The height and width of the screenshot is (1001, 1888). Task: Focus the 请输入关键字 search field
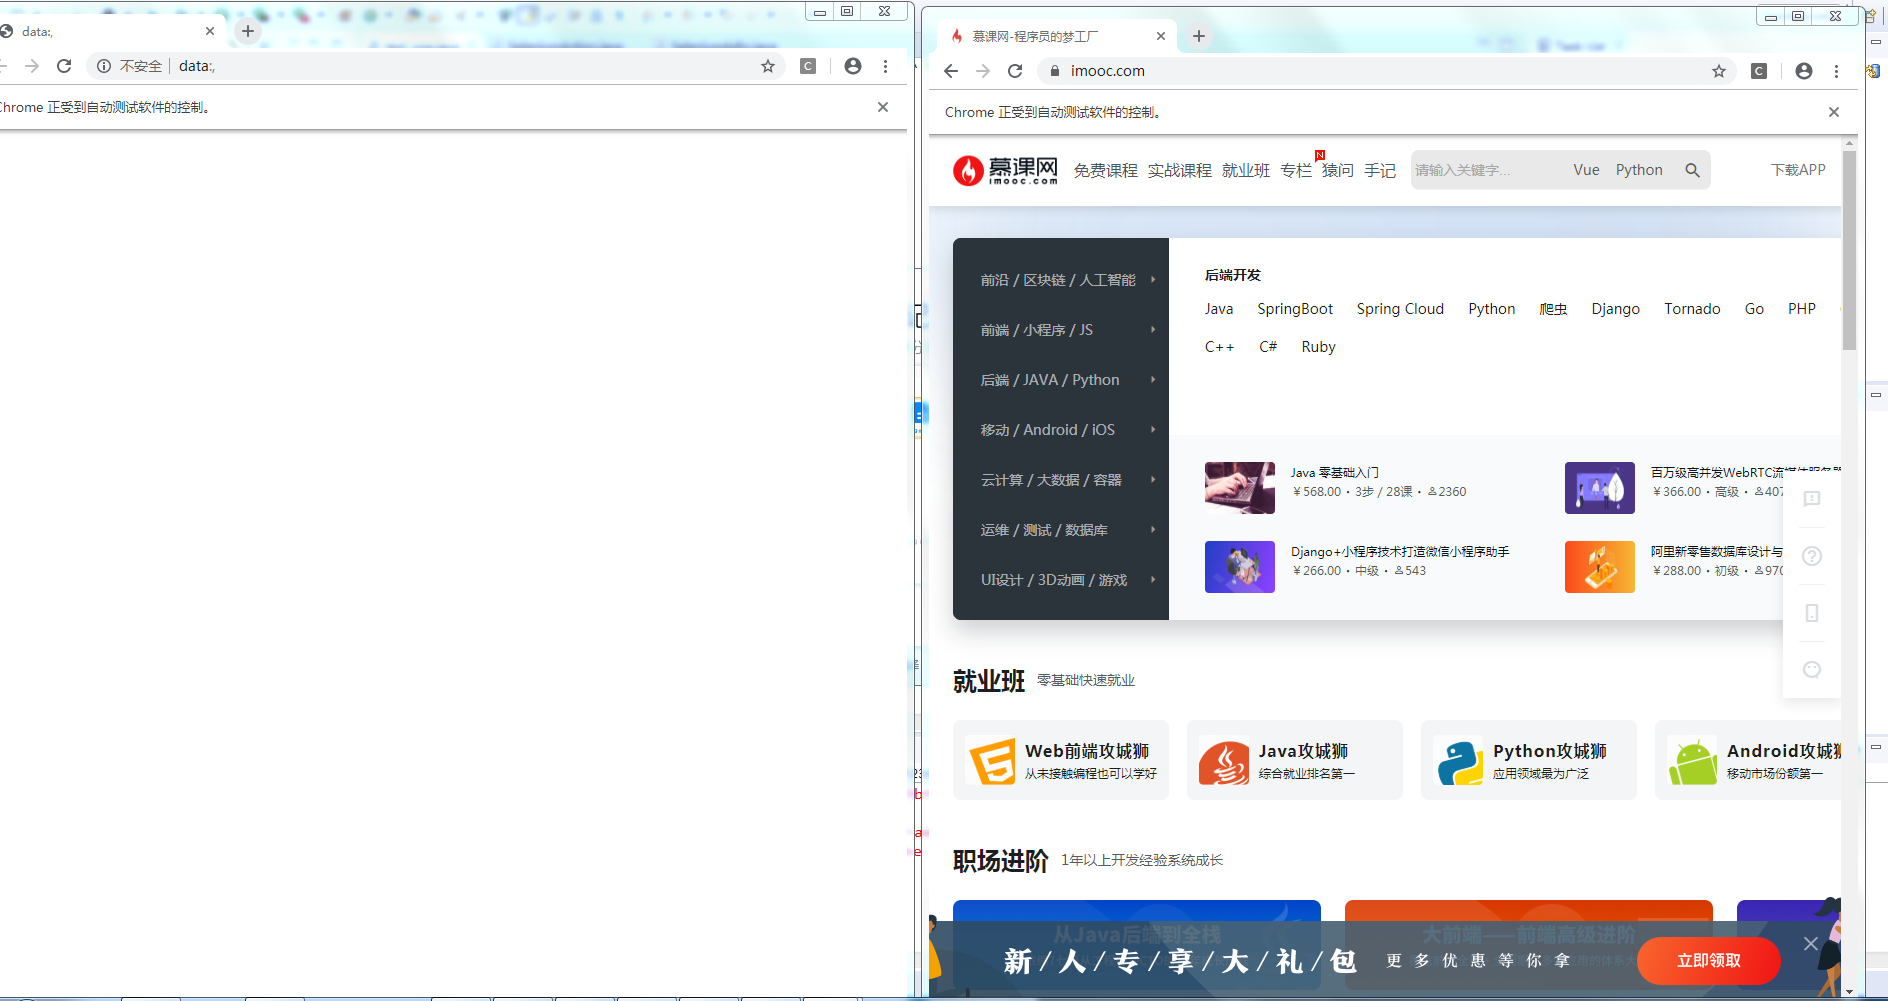pyautogui.click(x=1485, y=170)
